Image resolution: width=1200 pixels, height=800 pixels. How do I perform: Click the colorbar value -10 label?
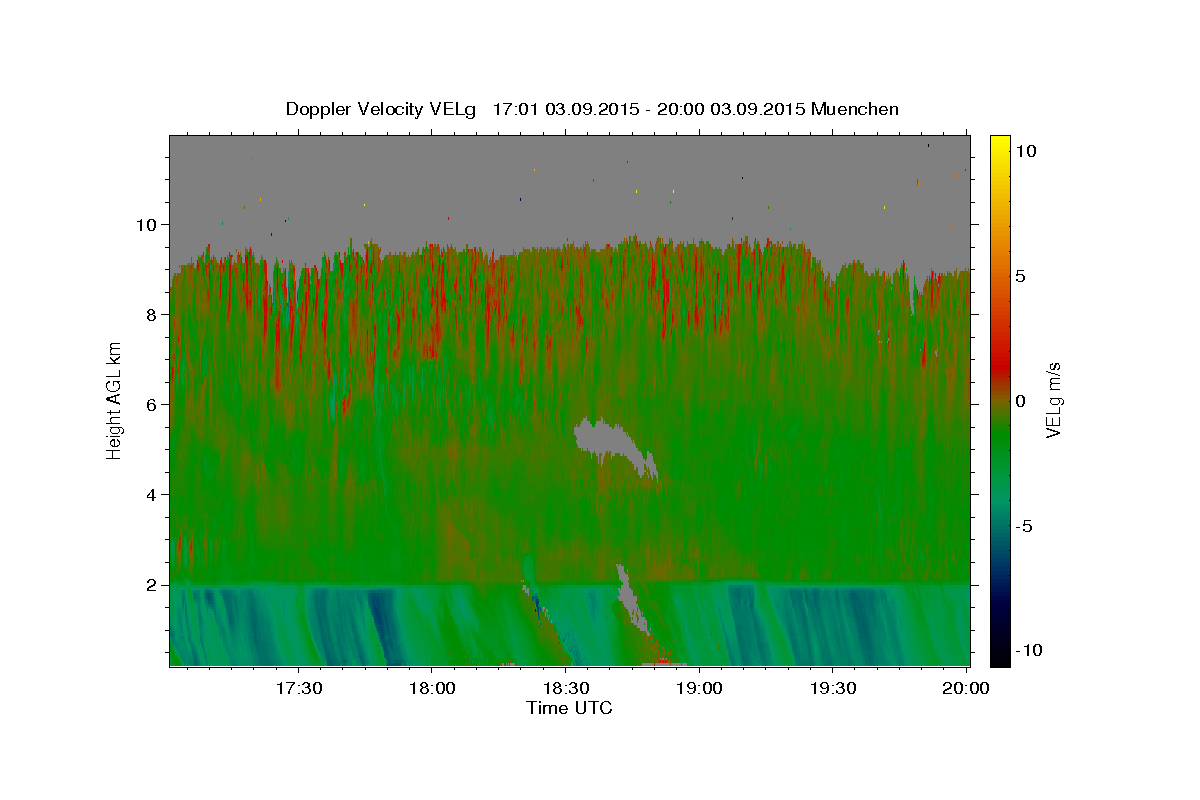click(1028, 650)
